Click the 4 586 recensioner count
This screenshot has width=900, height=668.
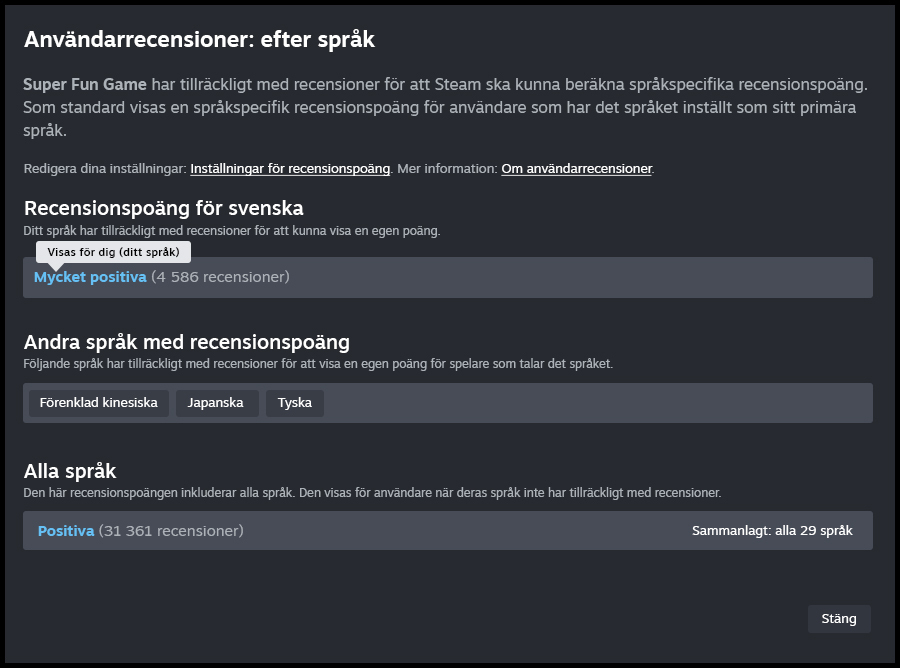pyautogui.click(x=220, y=277)
